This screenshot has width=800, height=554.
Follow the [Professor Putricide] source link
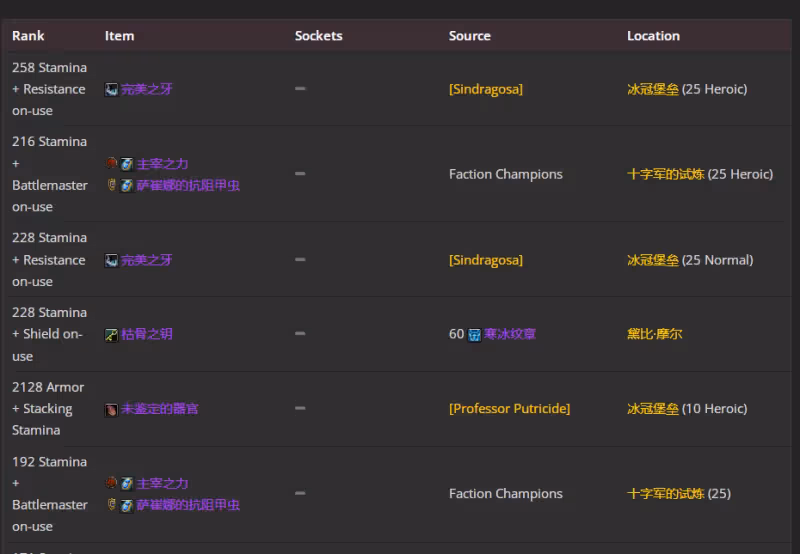[x=510, y=409]
